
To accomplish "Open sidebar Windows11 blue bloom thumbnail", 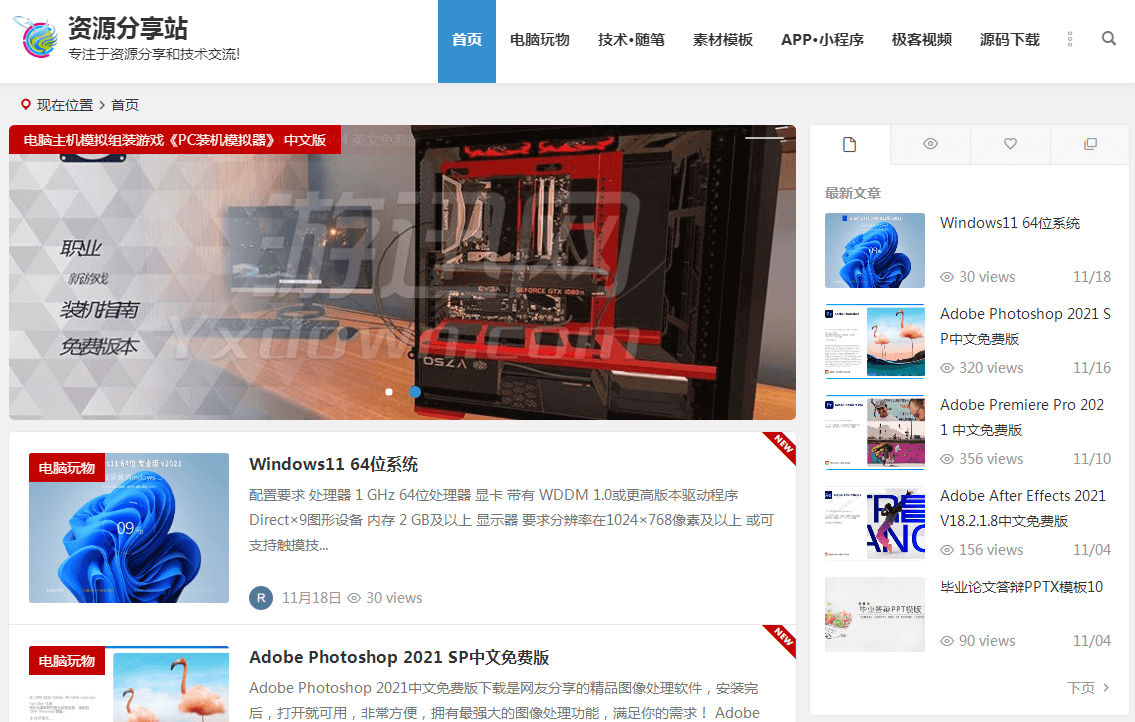I will [x=875, y=251].
